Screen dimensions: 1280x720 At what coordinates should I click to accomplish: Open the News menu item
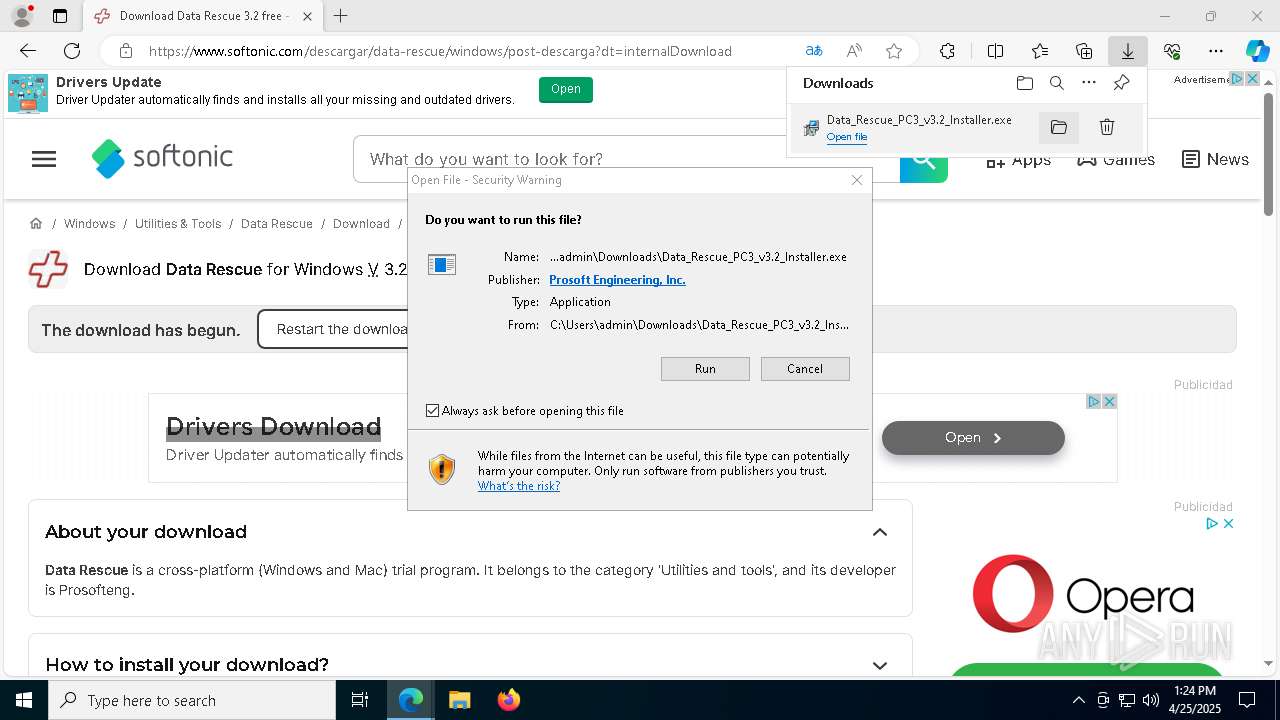1215,159
